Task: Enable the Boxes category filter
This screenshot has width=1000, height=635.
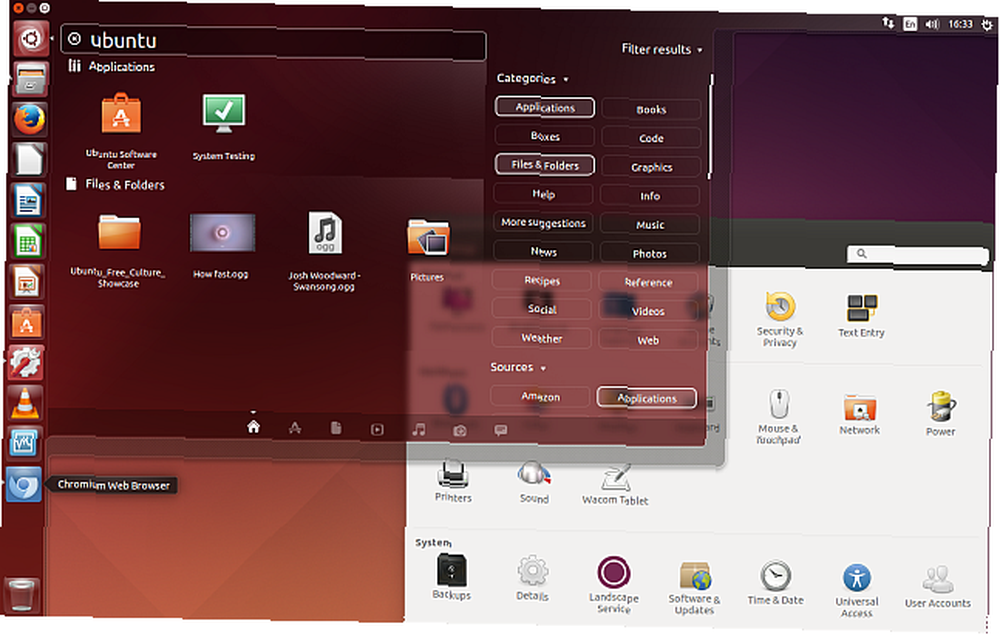Action: pyautogui.click(x=545, y=136)
